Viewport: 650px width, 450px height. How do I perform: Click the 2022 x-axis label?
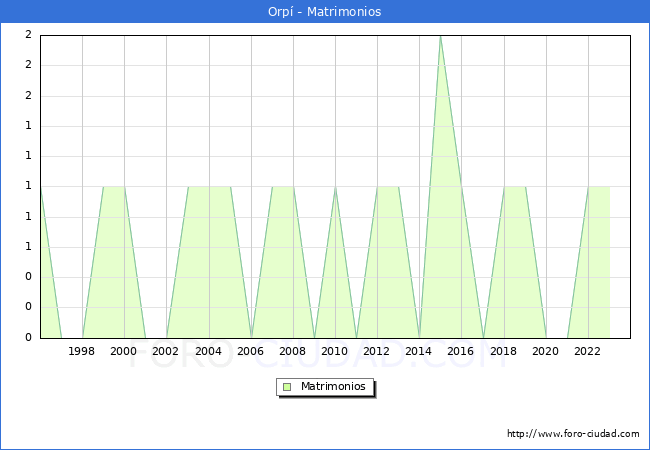pyautogui.click(x=587, y=351)
